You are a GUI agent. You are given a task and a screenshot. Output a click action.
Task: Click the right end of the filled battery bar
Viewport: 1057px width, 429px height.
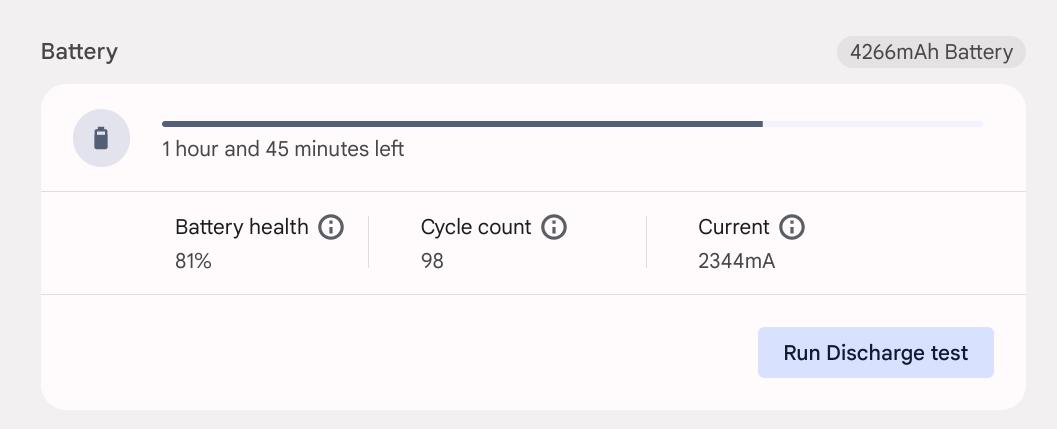point(760,124)
